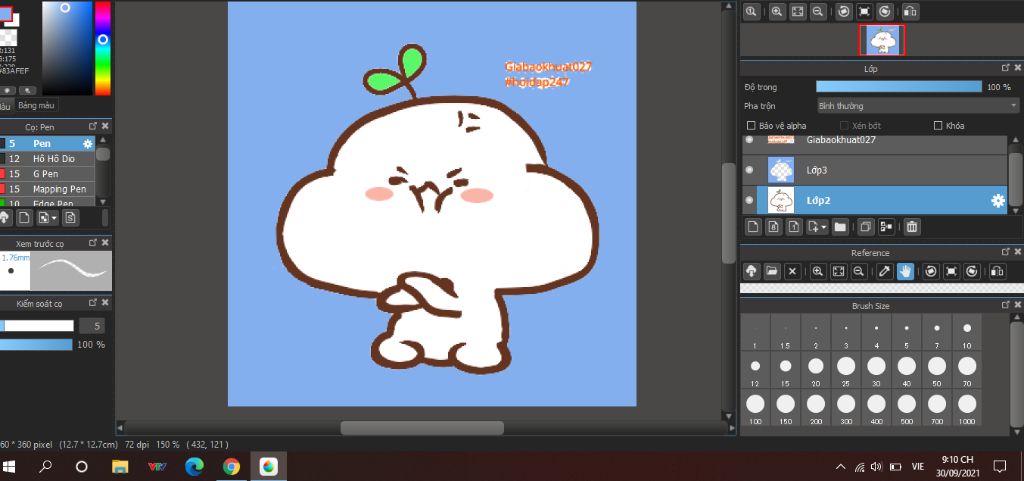Open the add-layer type dropdown arrow

point(824,226)
